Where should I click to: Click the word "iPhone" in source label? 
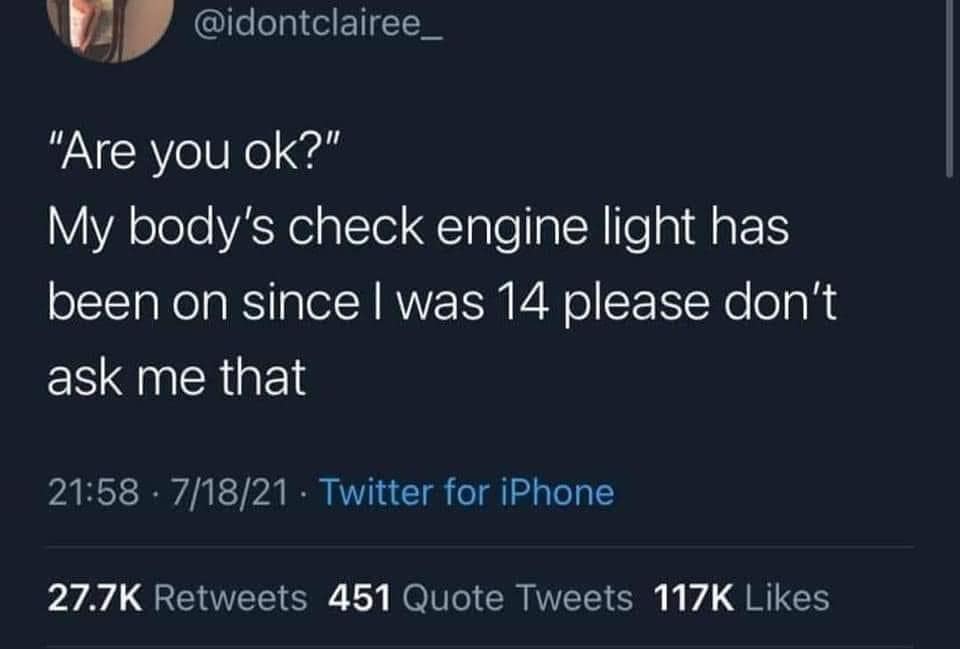point(557,493)
